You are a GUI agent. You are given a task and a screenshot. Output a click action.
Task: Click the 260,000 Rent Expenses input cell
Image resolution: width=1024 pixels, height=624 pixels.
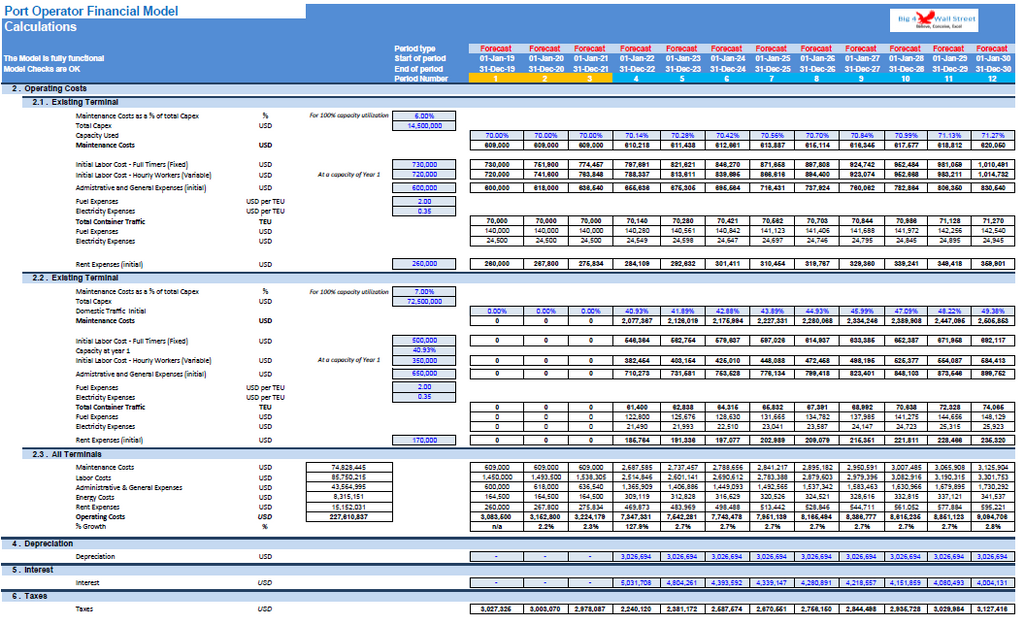pos(424,264)
